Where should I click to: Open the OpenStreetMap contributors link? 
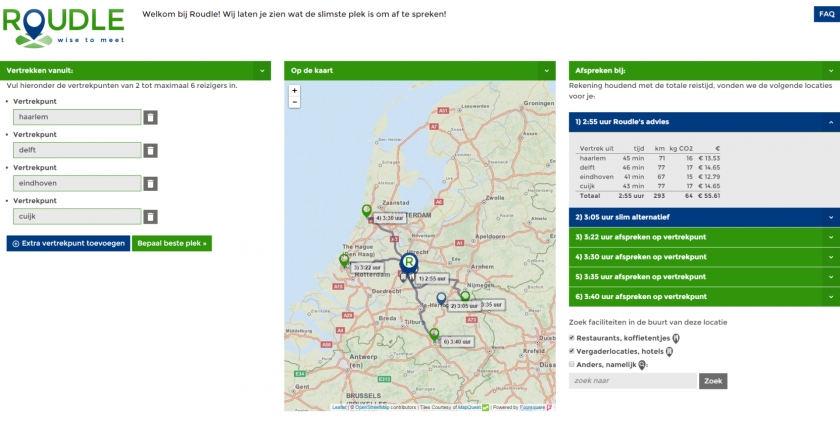[x=372, y=408]
